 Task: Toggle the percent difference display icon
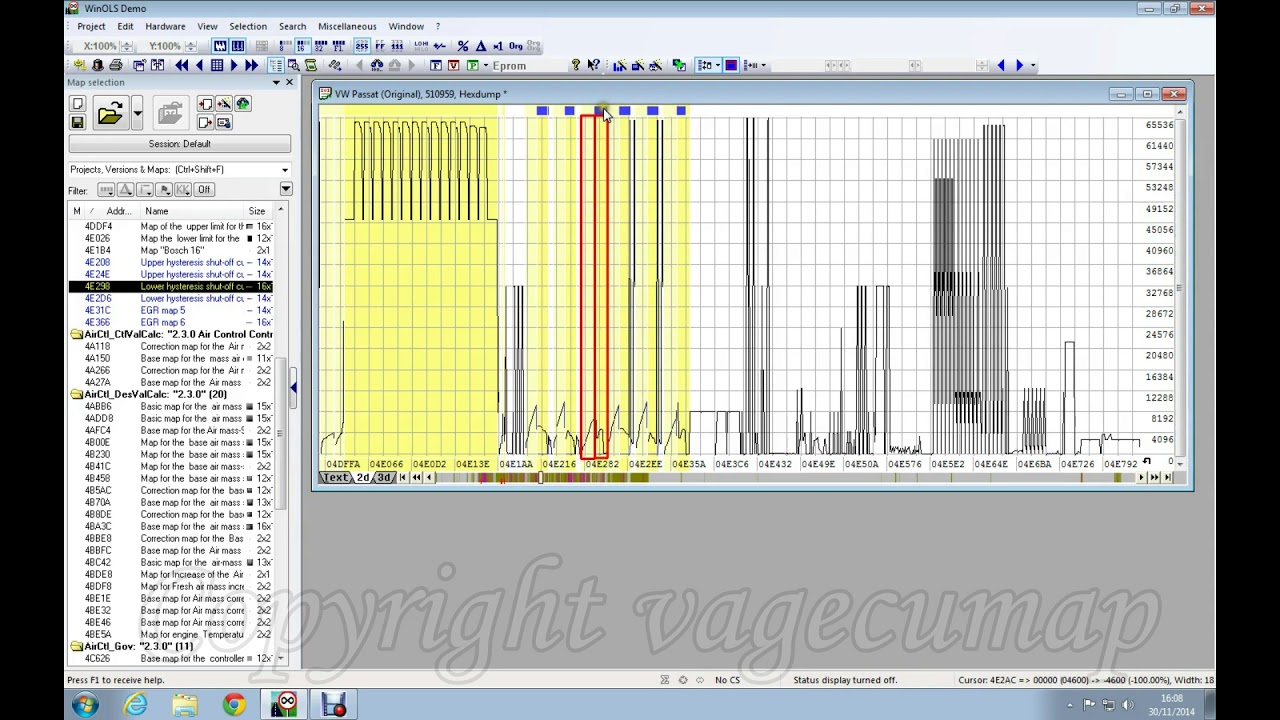coord(462,46)
